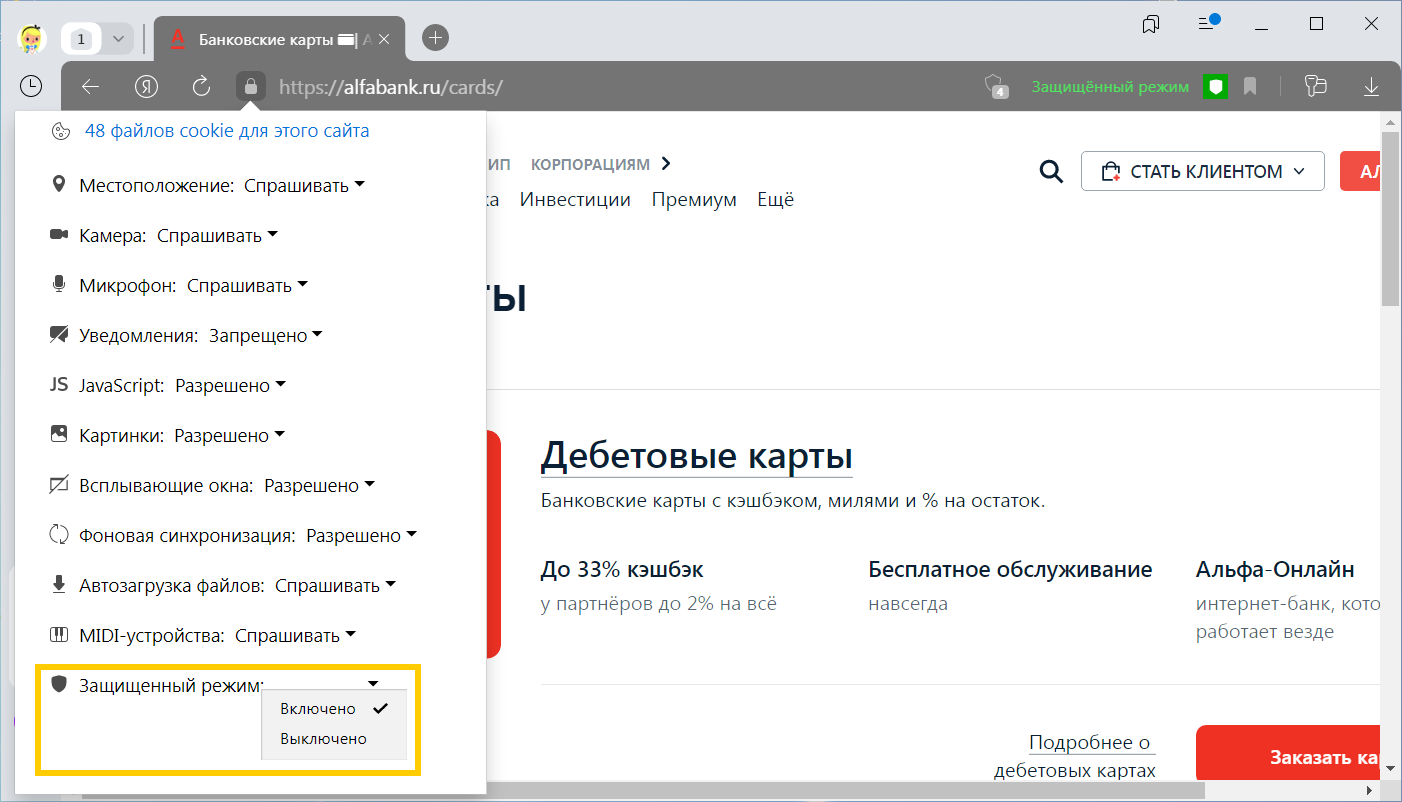The width and height of the screenshot is (1402, 802).
Task: Click the lock site info icon
Action: (251, 86)
